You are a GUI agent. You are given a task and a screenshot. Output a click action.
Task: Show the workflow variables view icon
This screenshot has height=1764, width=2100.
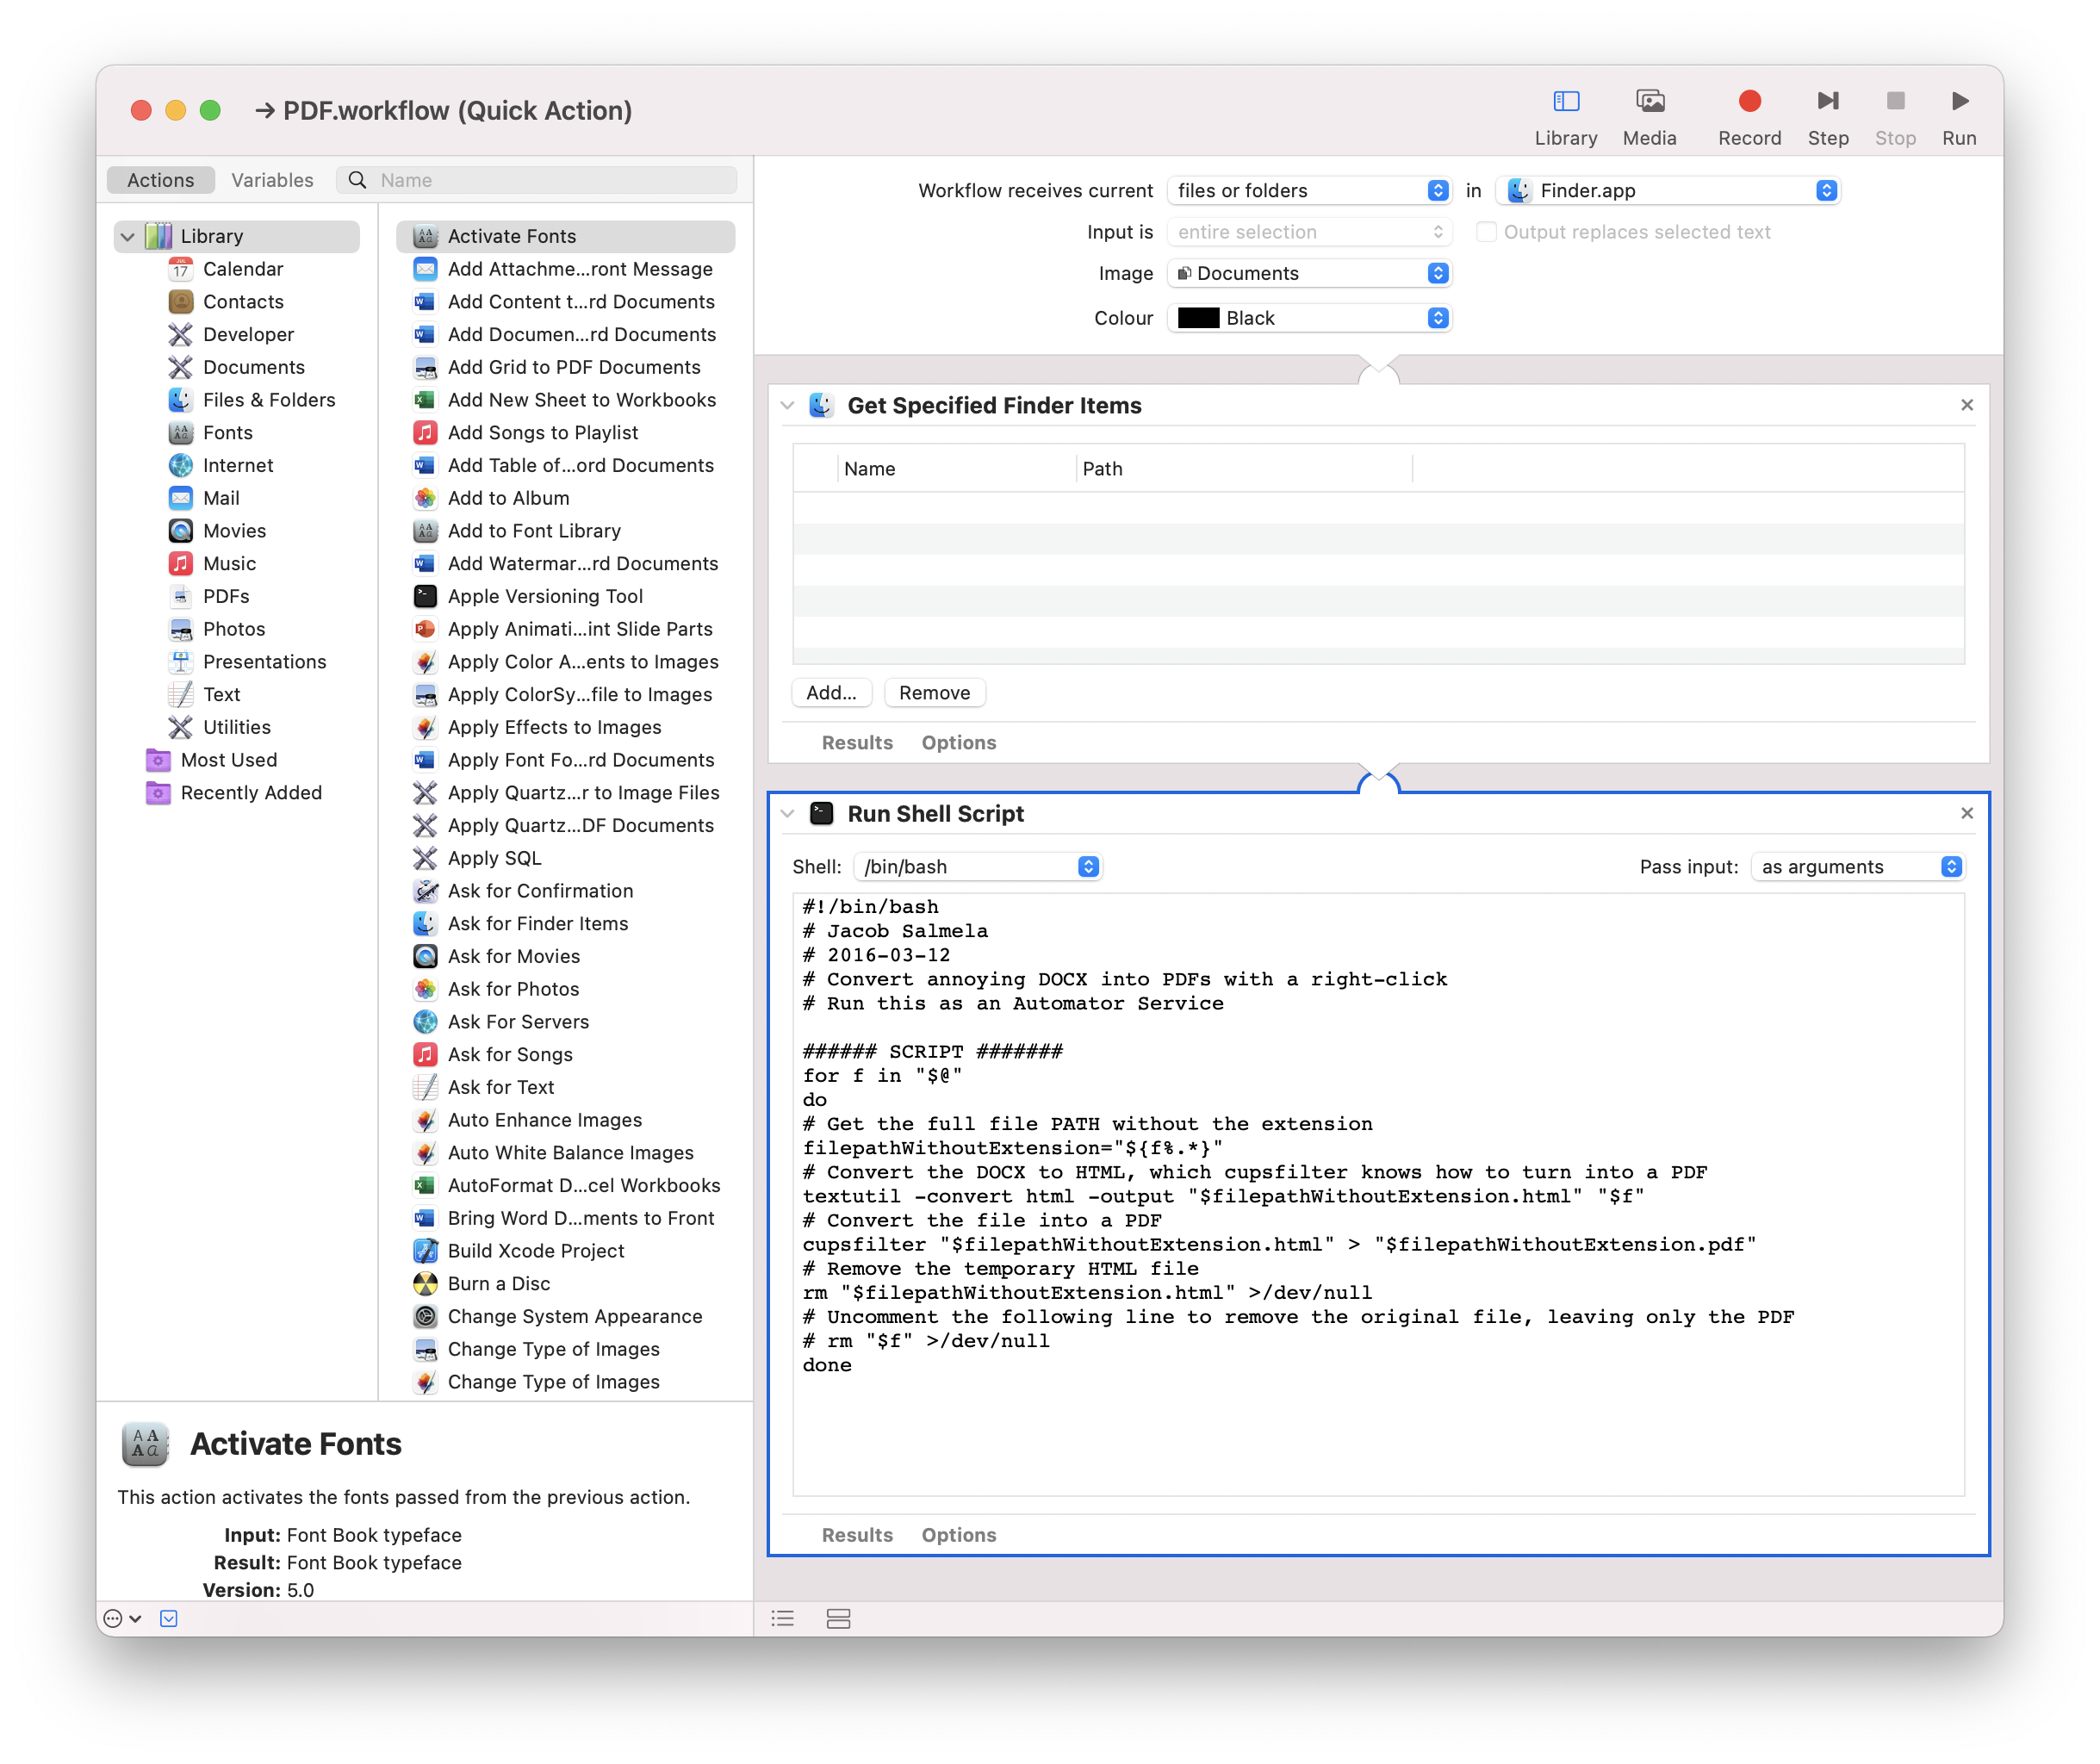(838, 1618)
